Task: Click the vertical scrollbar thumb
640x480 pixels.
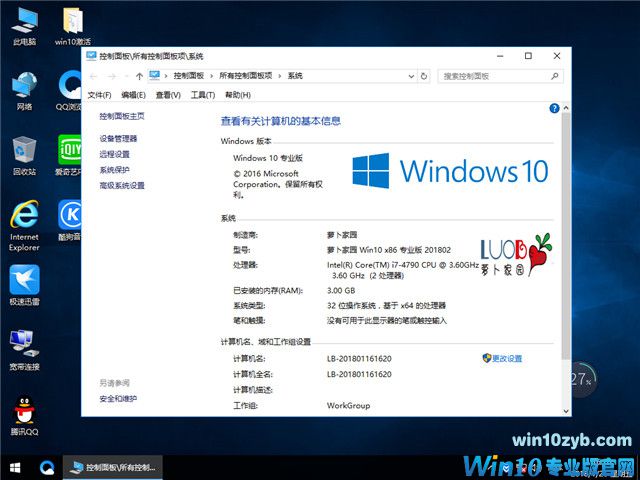Action: 566,236
